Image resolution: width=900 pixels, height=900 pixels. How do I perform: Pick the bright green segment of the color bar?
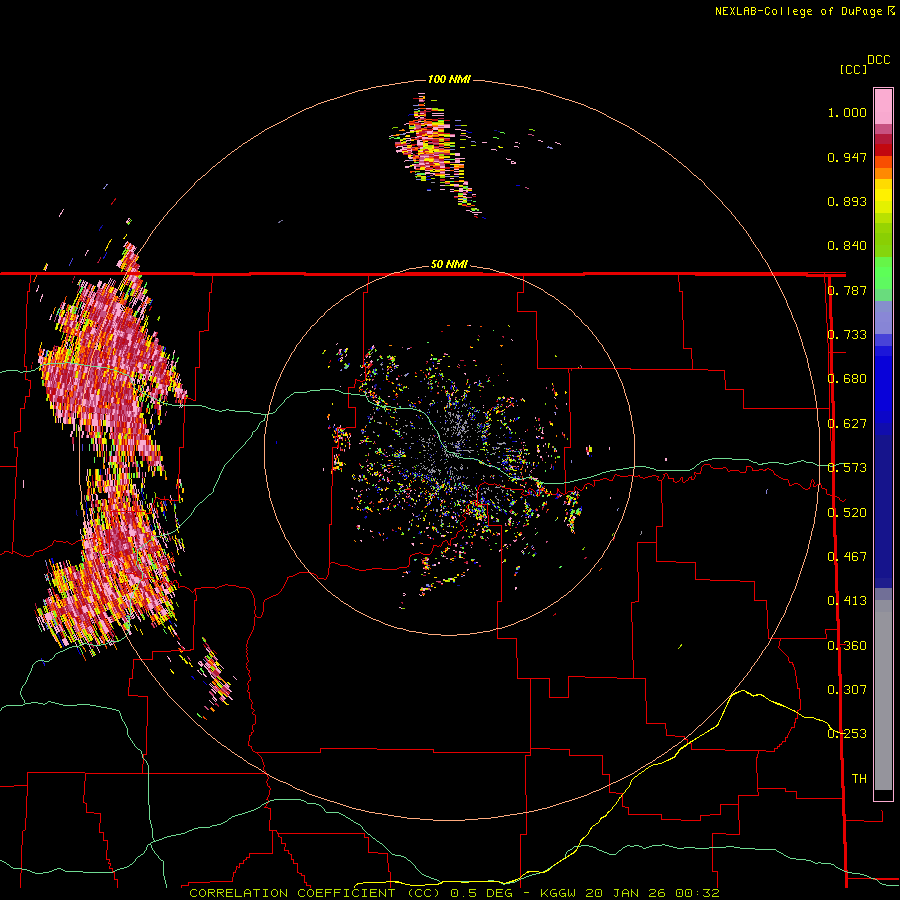point(883,273)
